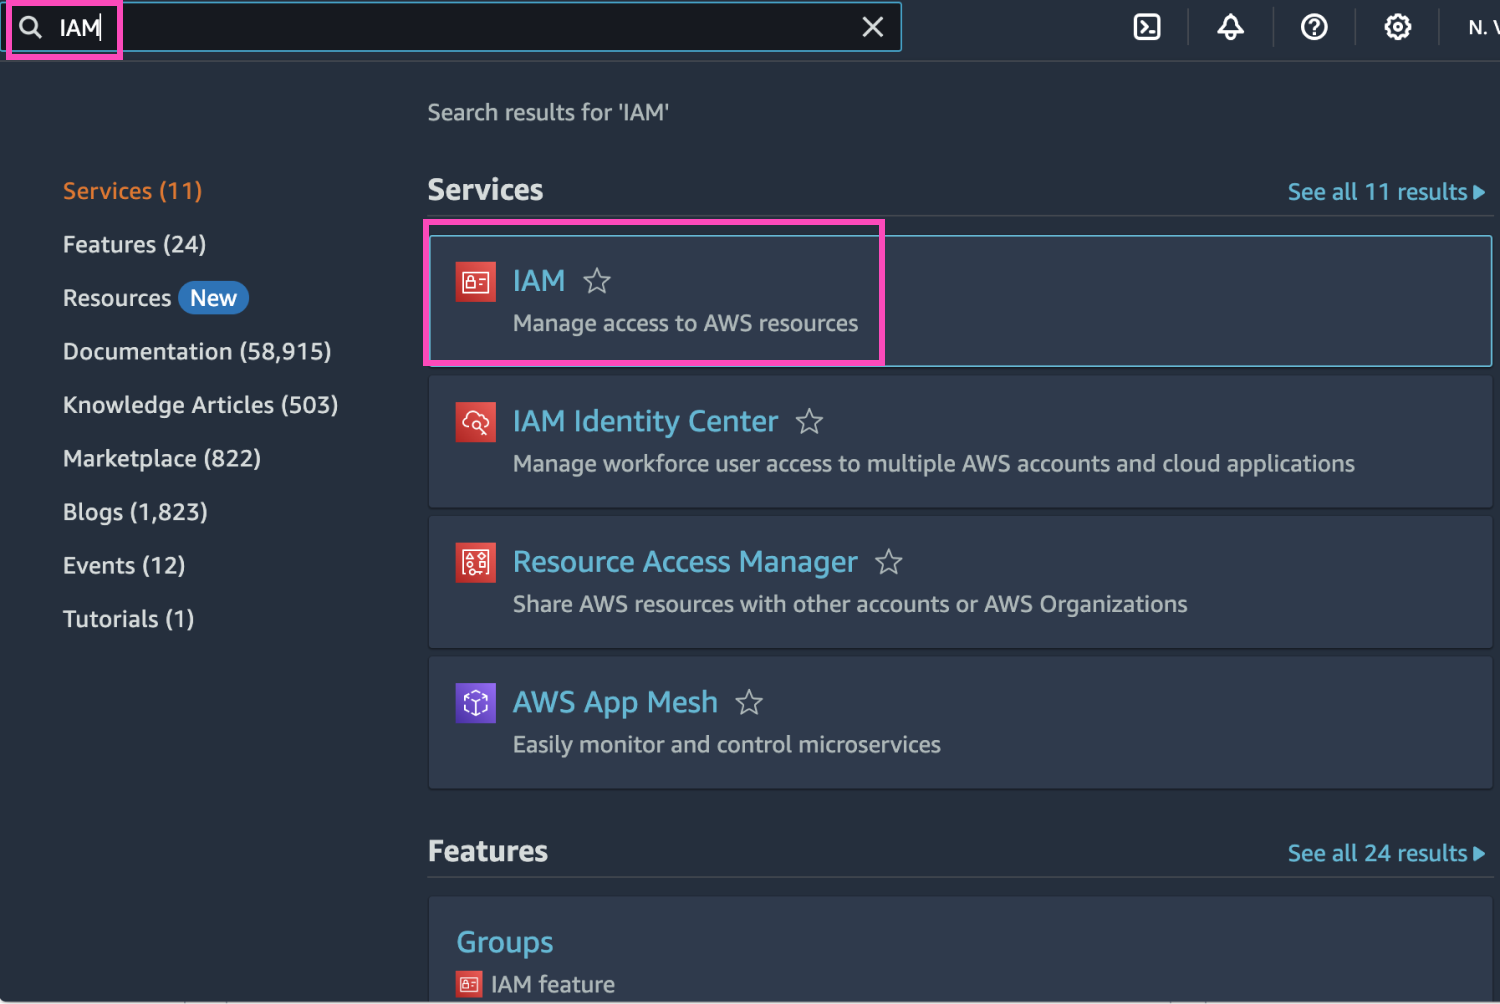
Task: Favorite IAM by clicking its star
Action: (597, 281)
